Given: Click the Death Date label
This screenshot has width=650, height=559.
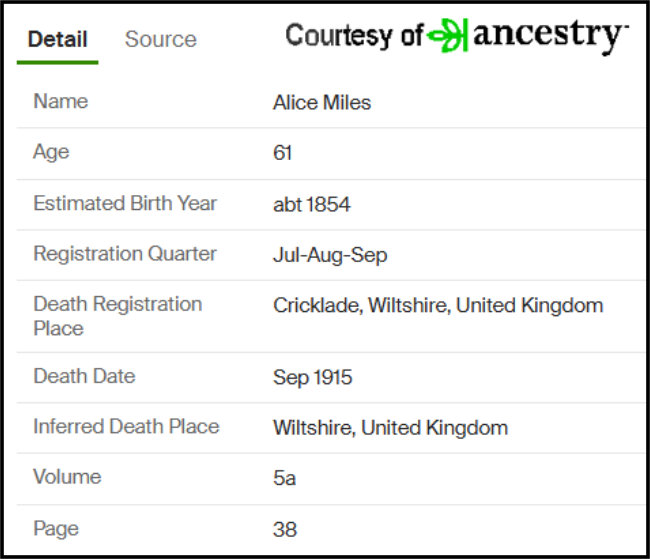Looking at the screenshot, I should [84, 376].
